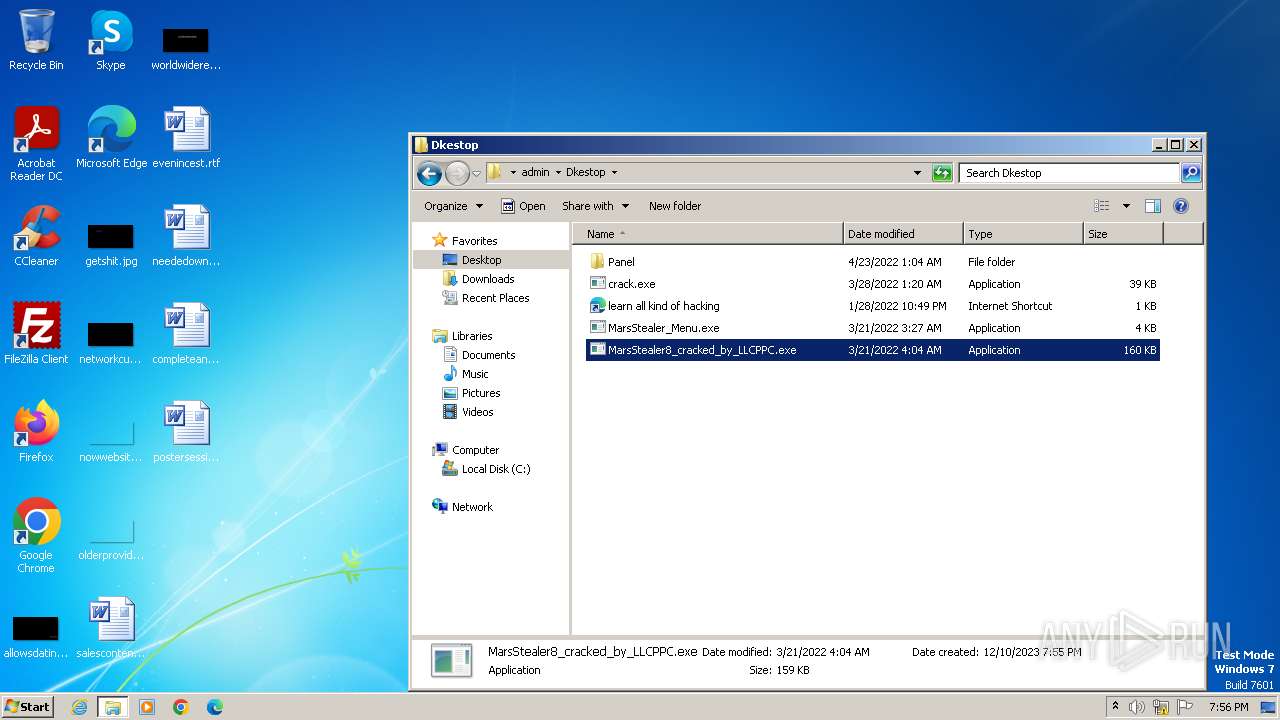Select Music library

point(475,374)
